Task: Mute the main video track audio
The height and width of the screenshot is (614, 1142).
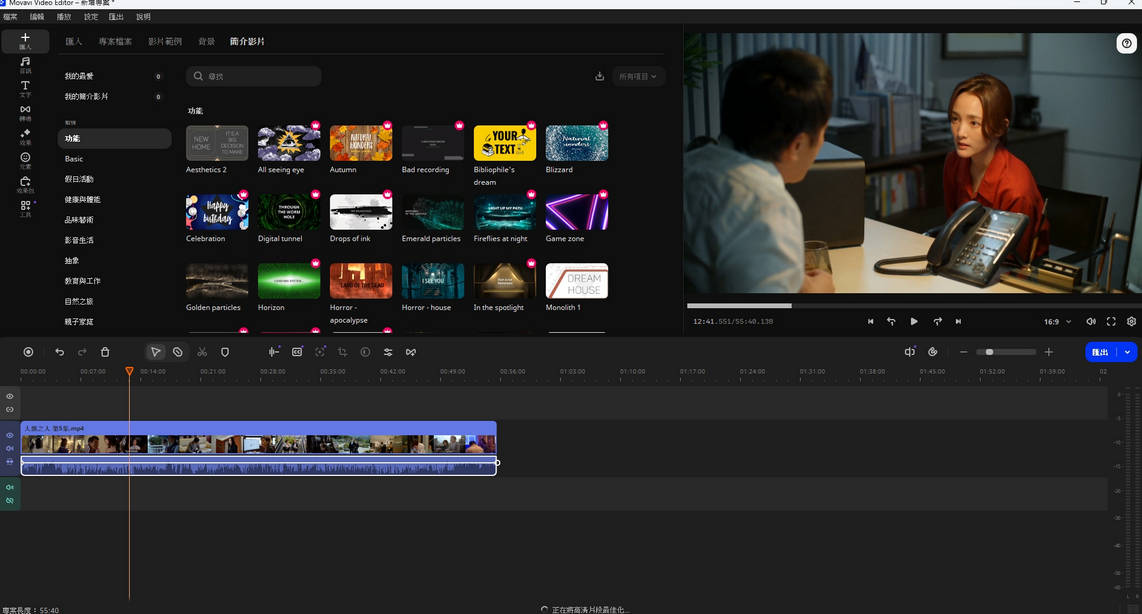Action: [9, 448]
